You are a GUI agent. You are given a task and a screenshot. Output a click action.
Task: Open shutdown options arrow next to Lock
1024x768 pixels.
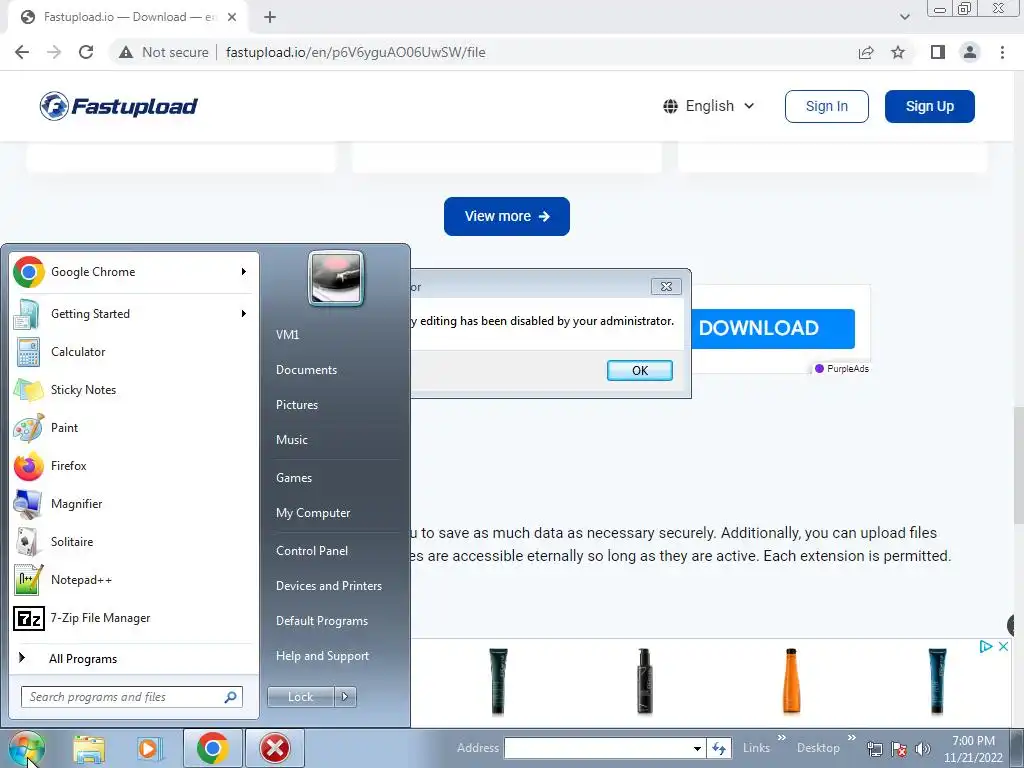point(345,697)
